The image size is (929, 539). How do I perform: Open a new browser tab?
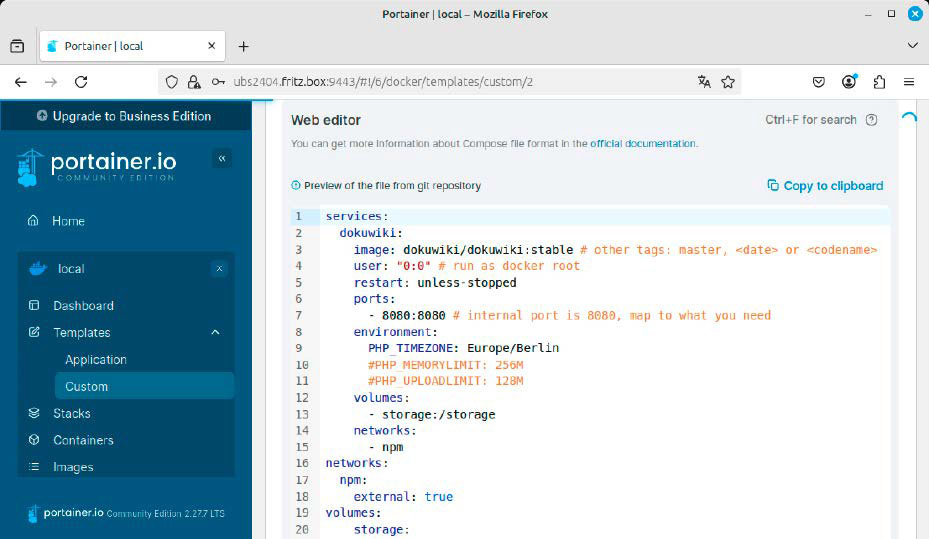(244, 46)
